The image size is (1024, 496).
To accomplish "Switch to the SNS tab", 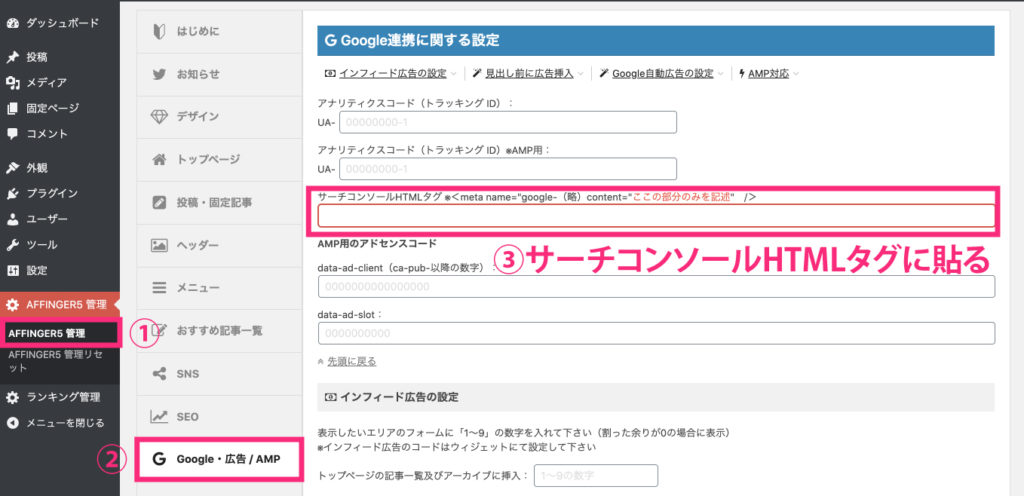I will point(219,374).
